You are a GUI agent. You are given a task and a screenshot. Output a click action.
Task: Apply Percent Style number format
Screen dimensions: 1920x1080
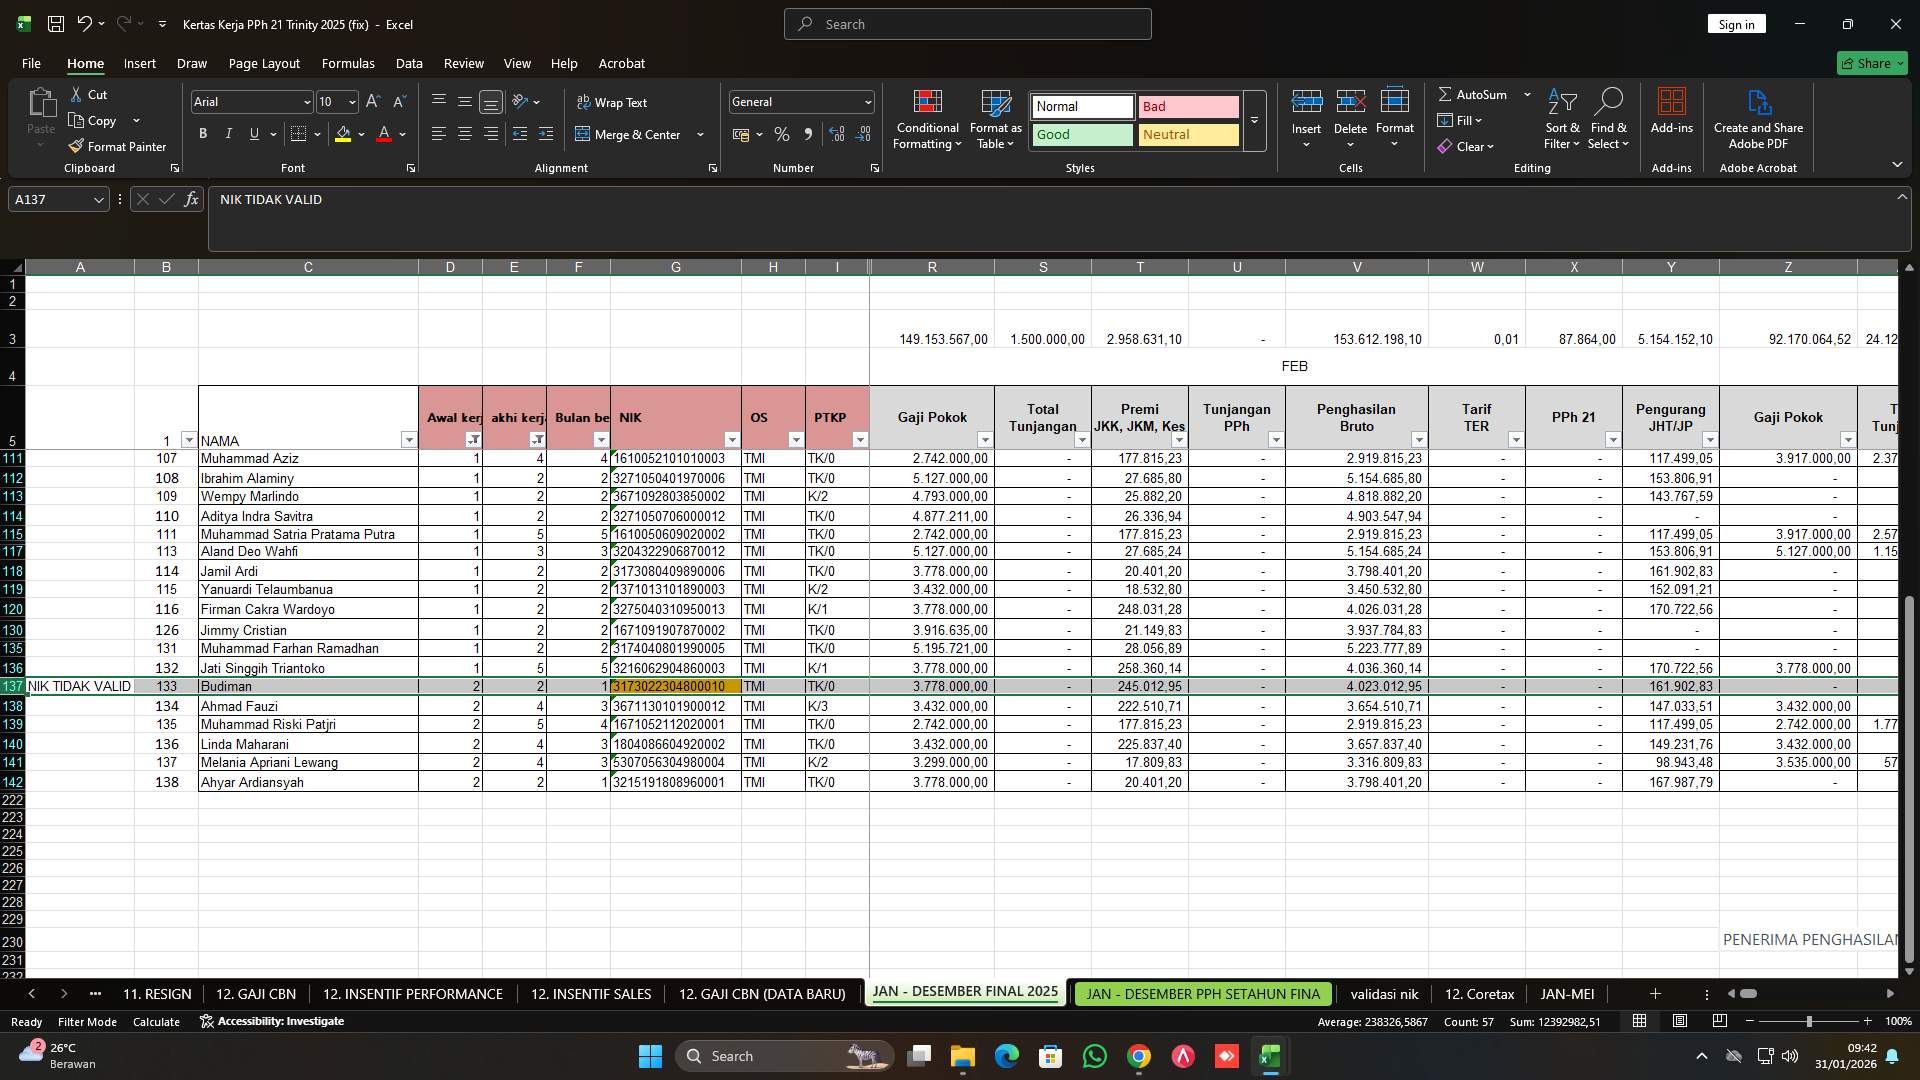782,134
